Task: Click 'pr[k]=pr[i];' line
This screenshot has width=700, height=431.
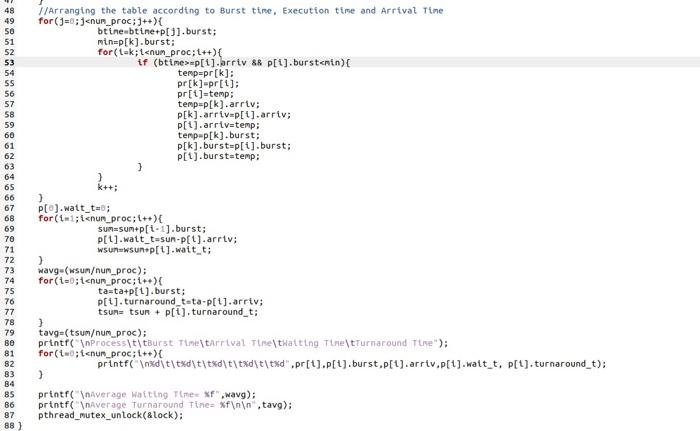Action: [x=208, y=84]
